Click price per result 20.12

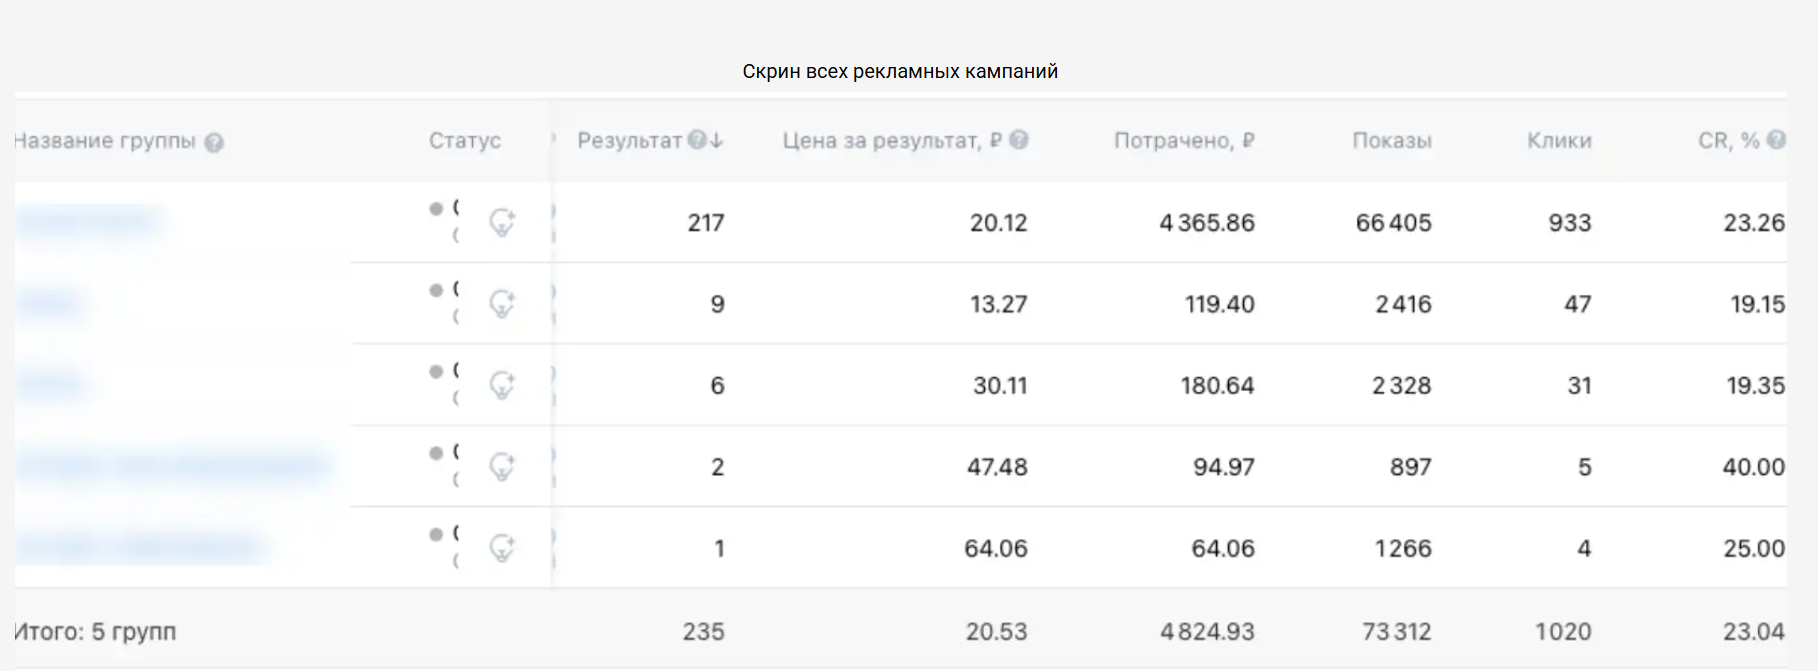coord(998,223)
